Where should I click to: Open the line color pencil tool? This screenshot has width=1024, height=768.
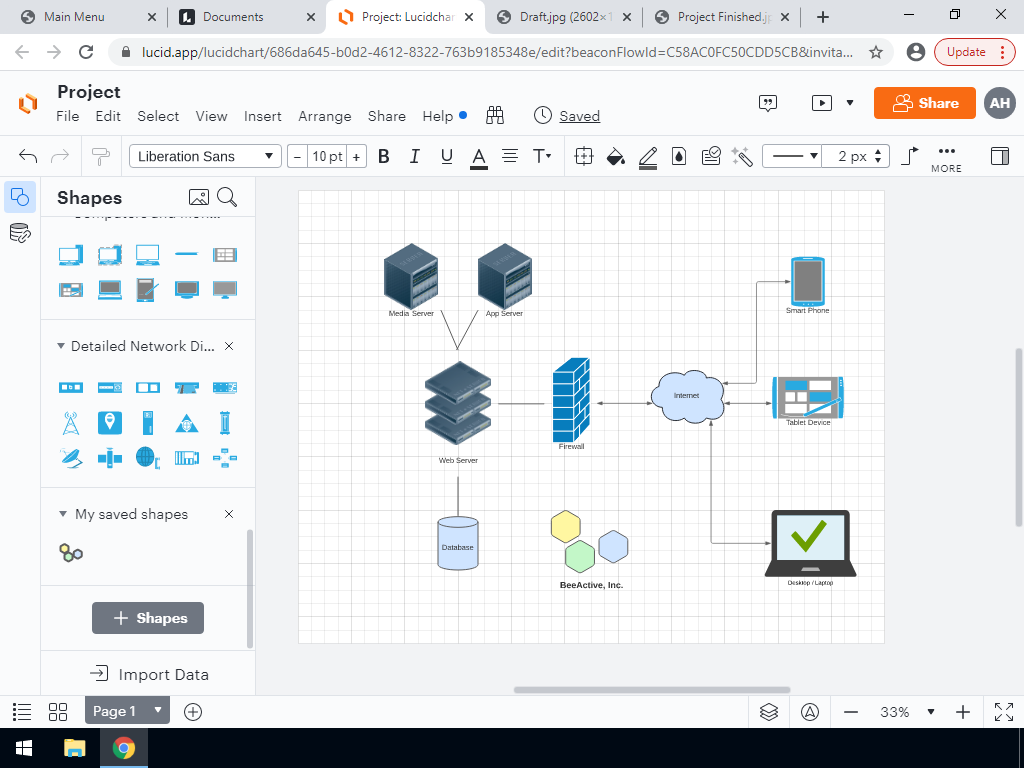point(648,157)
